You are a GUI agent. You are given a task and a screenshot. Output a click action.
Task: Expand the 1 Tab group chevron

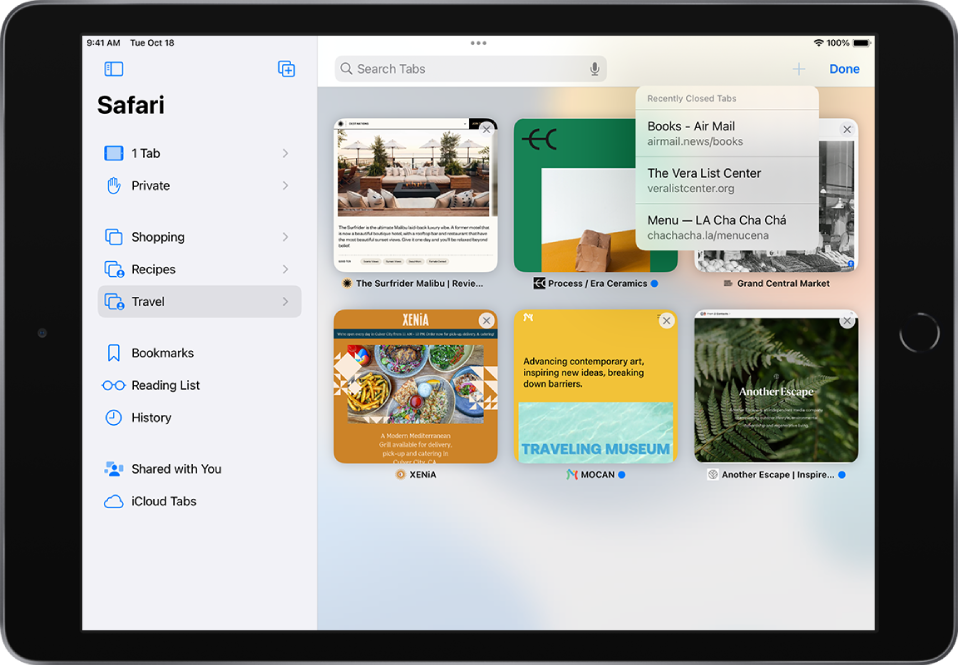coord(285,153)
